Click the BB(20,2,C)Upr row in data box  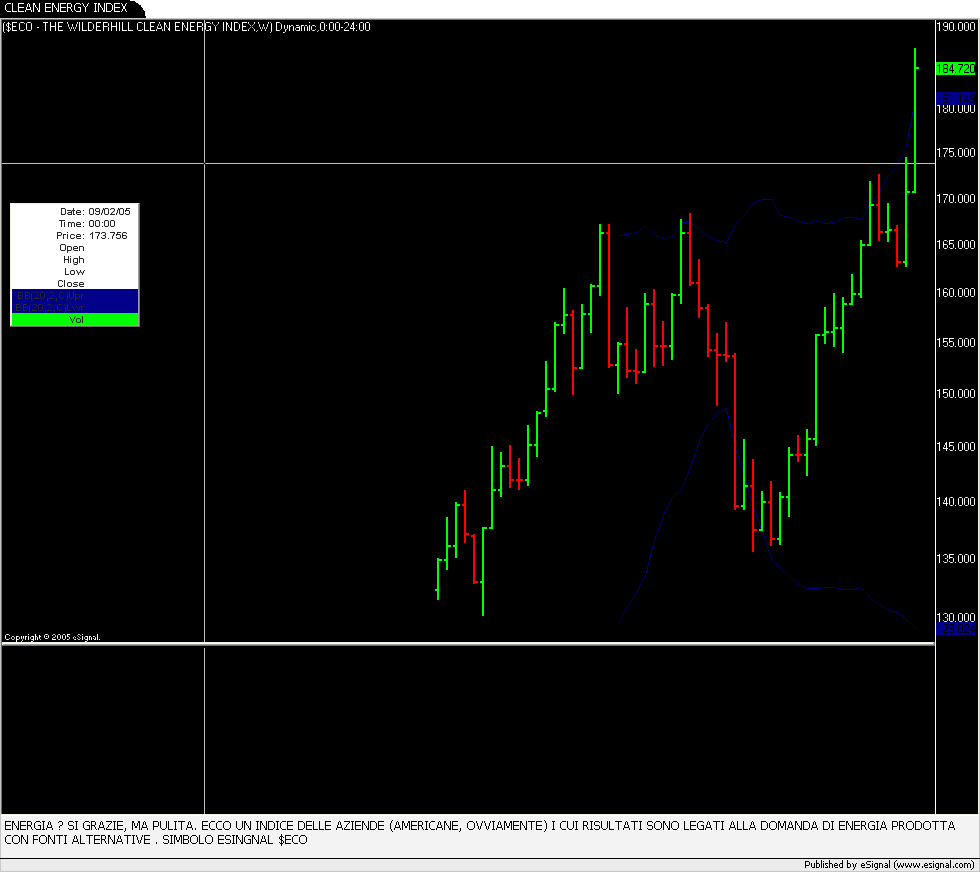pyautogui.click(x=75, y=296)
